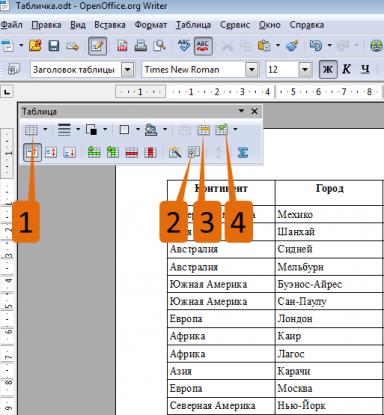384x415 pixels.
Task: Align cell content to top
Action: 32,153
